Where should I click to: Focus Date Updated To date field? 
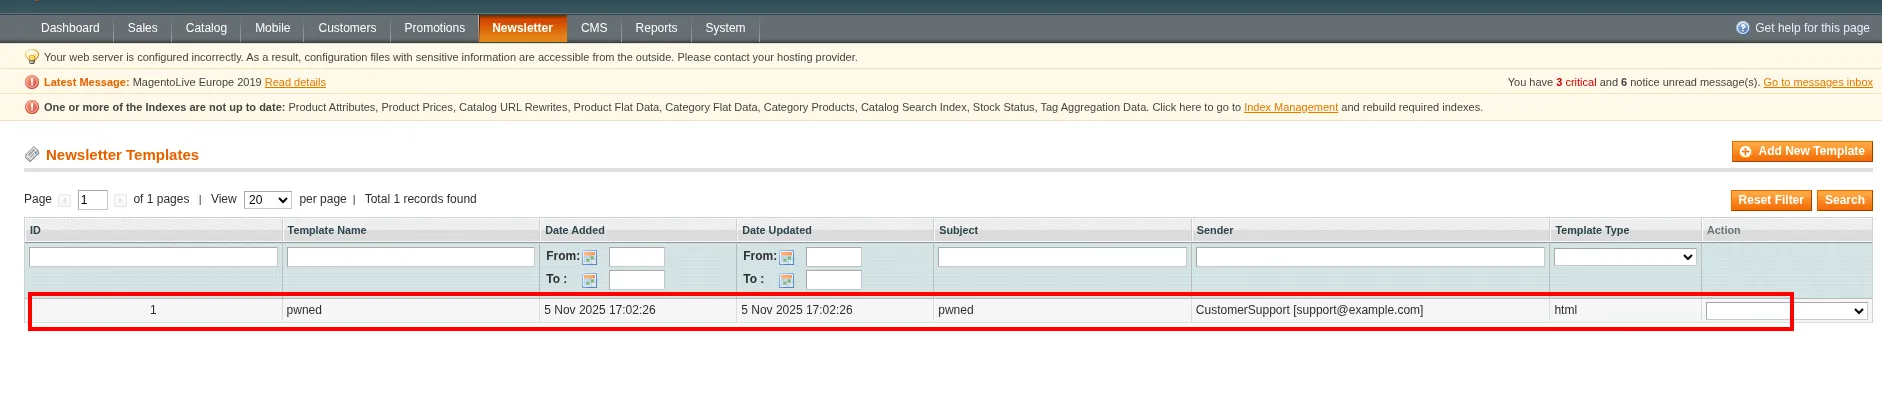[x=834, y=280]
